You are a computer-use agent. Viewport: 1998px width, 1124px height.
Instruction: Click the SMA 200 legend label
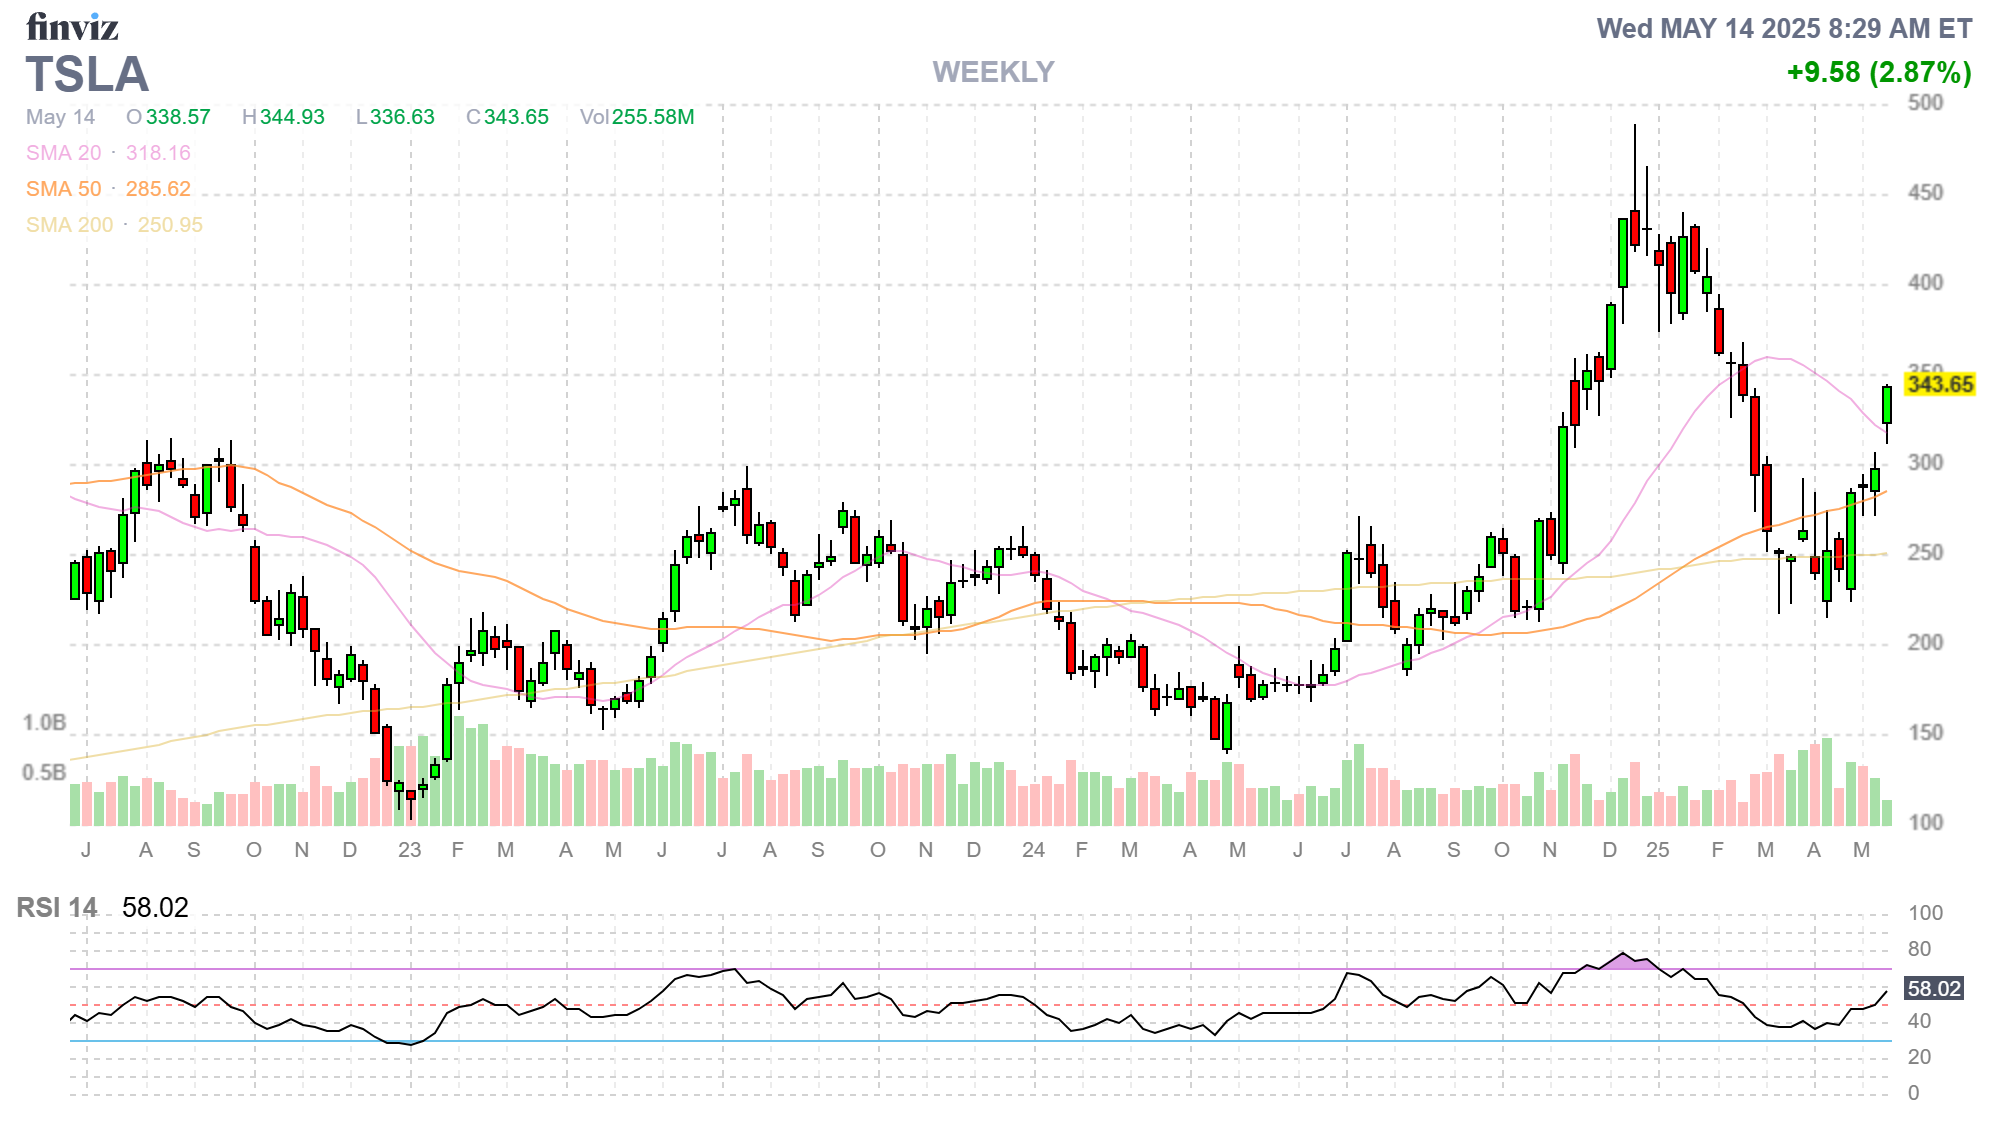click(x=69, y=225)
